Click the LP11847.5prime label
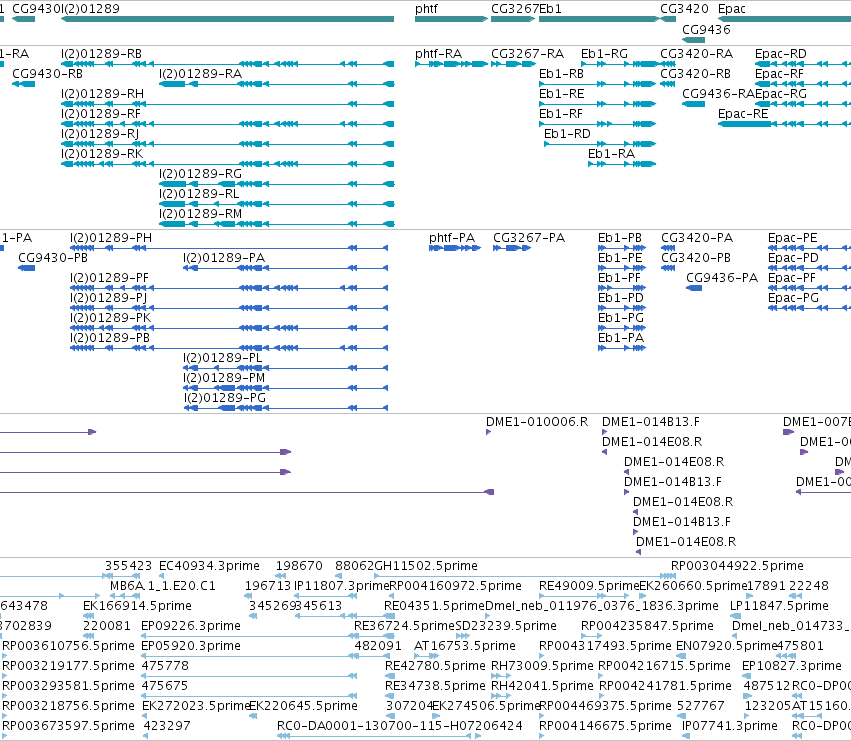Image resolution: width=851 pixels, height=741 pixels. [779, 606]
